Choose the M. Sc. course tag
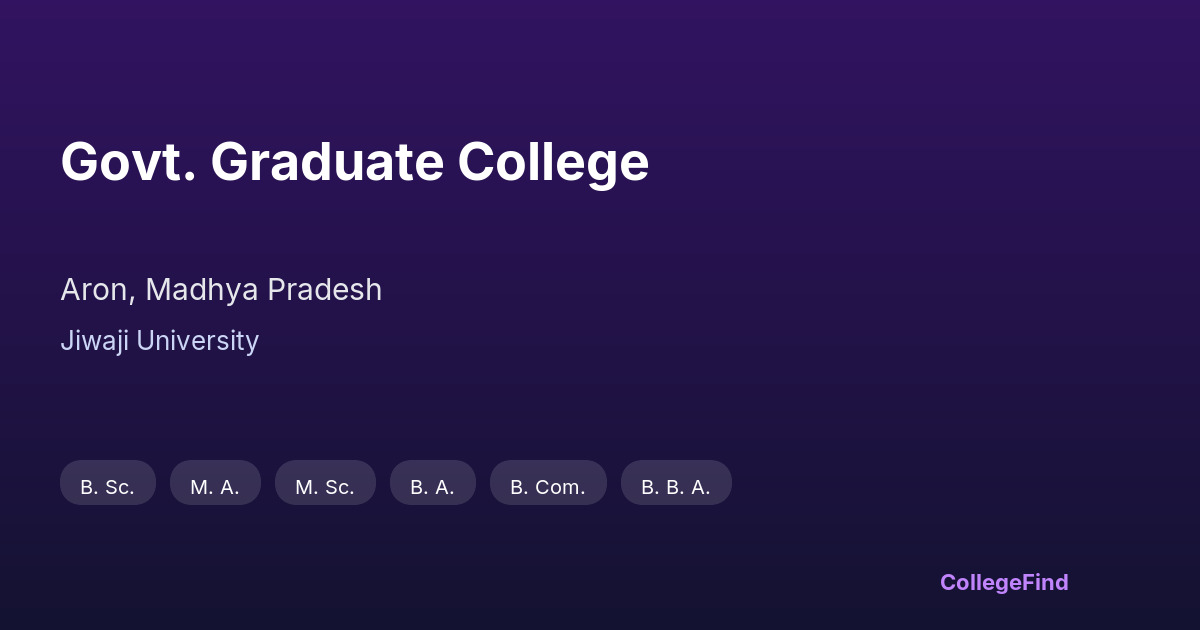This screenshot has height=630, width=1200. point(325,483)
